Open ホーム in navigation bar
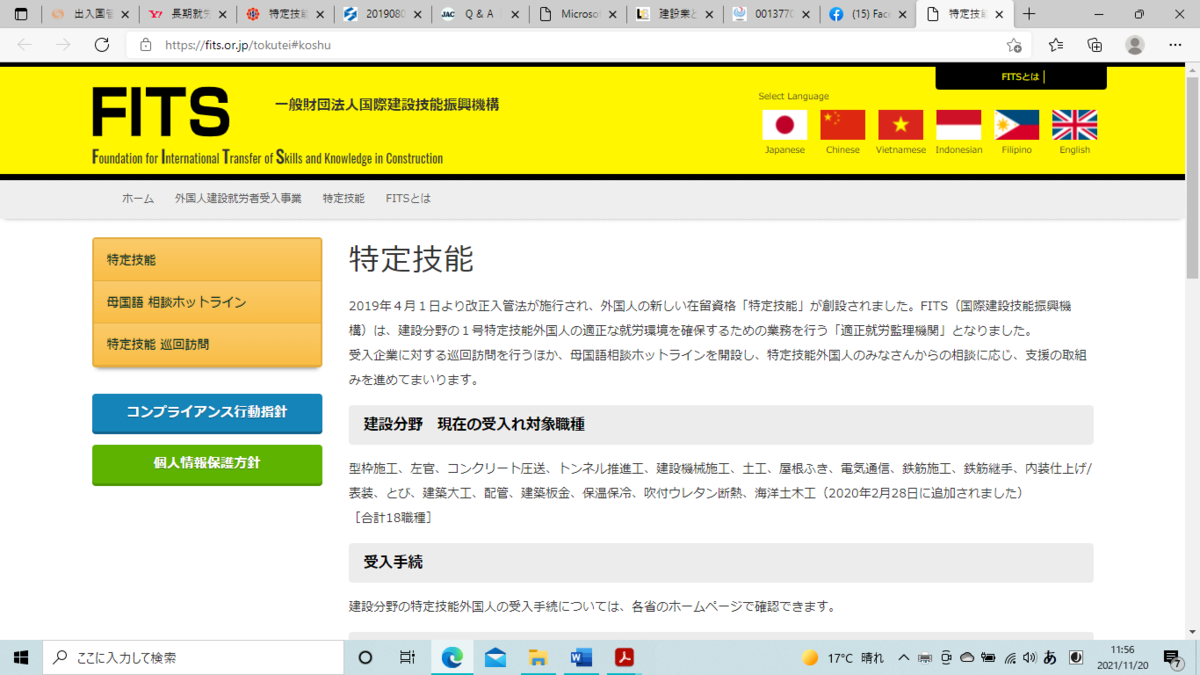This screenshot has height=675, width=1200. [x=138, y=199]
